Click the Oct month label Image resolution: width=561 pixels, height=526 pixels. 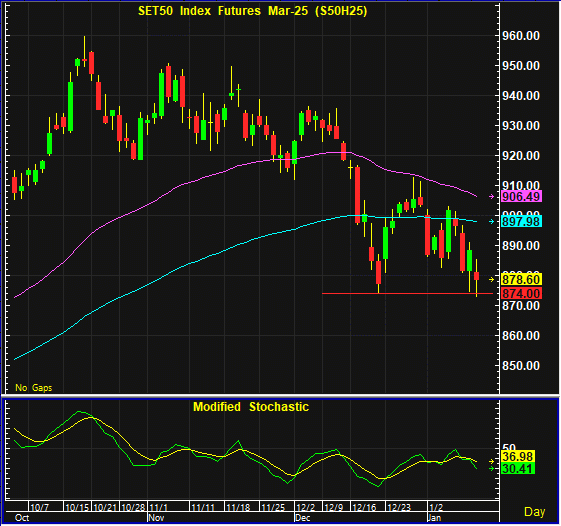click(22, 518)
